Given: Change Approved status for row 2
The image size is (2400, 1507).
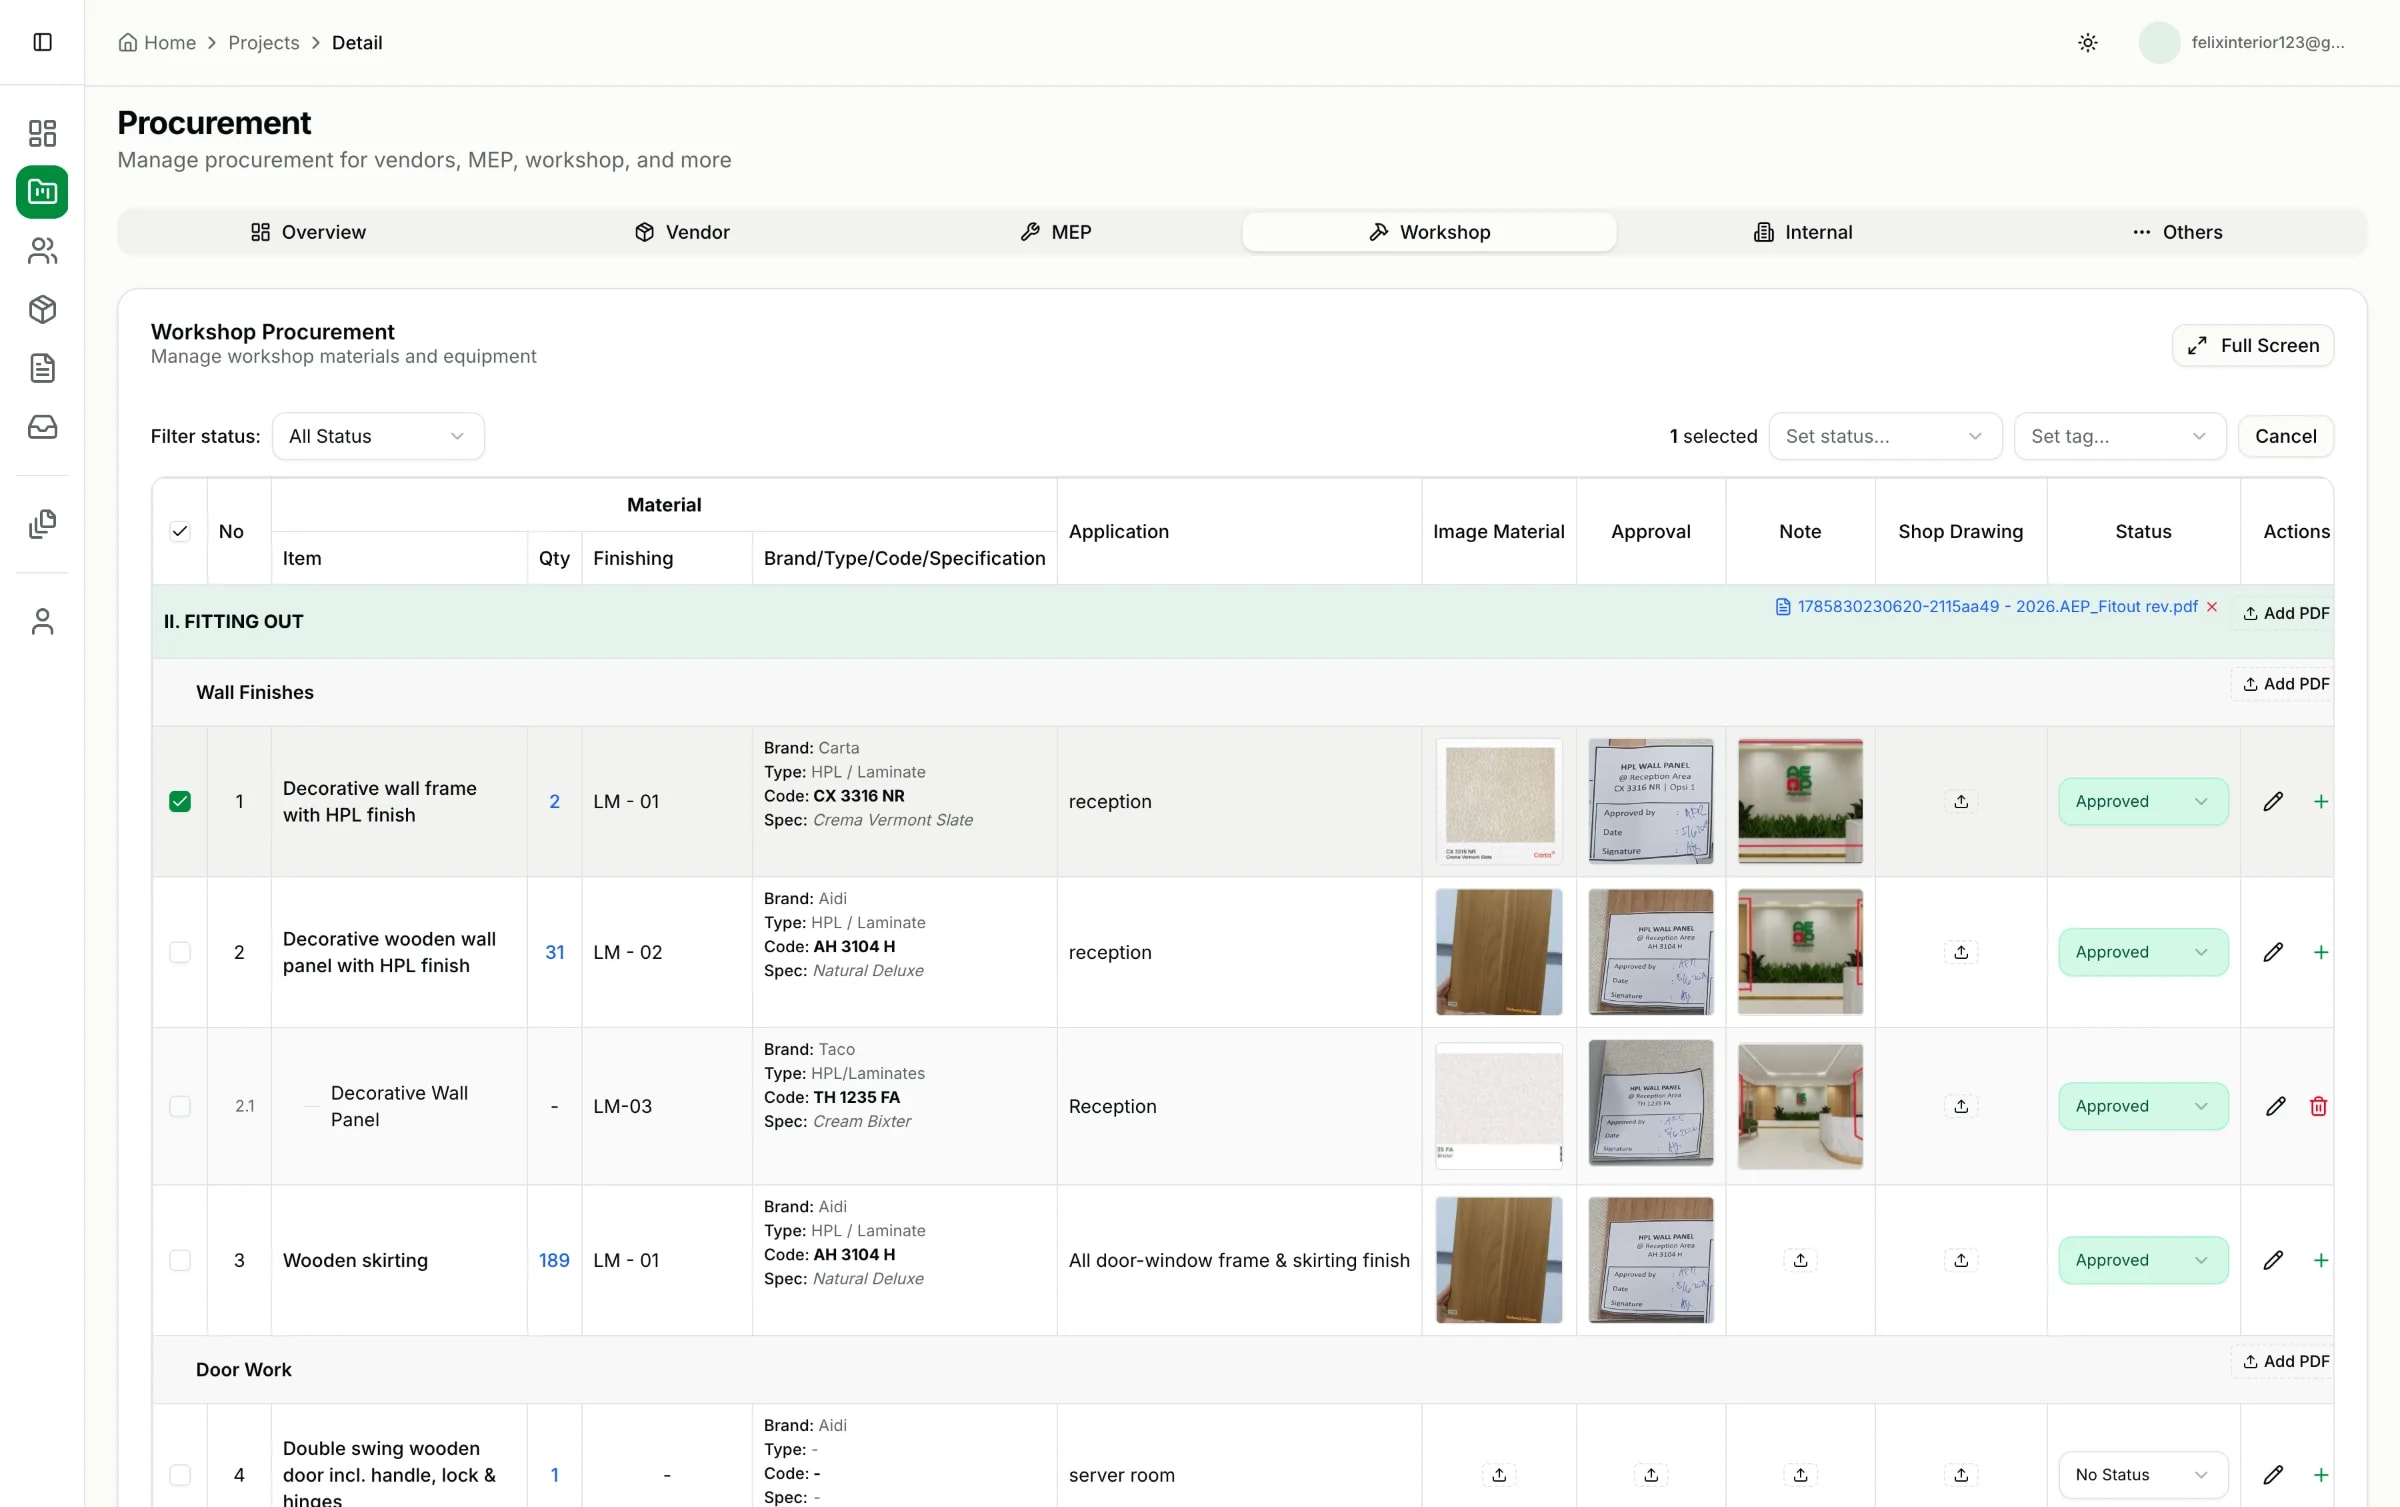Looking at the screenshot, I should [x=2143, y=952].
